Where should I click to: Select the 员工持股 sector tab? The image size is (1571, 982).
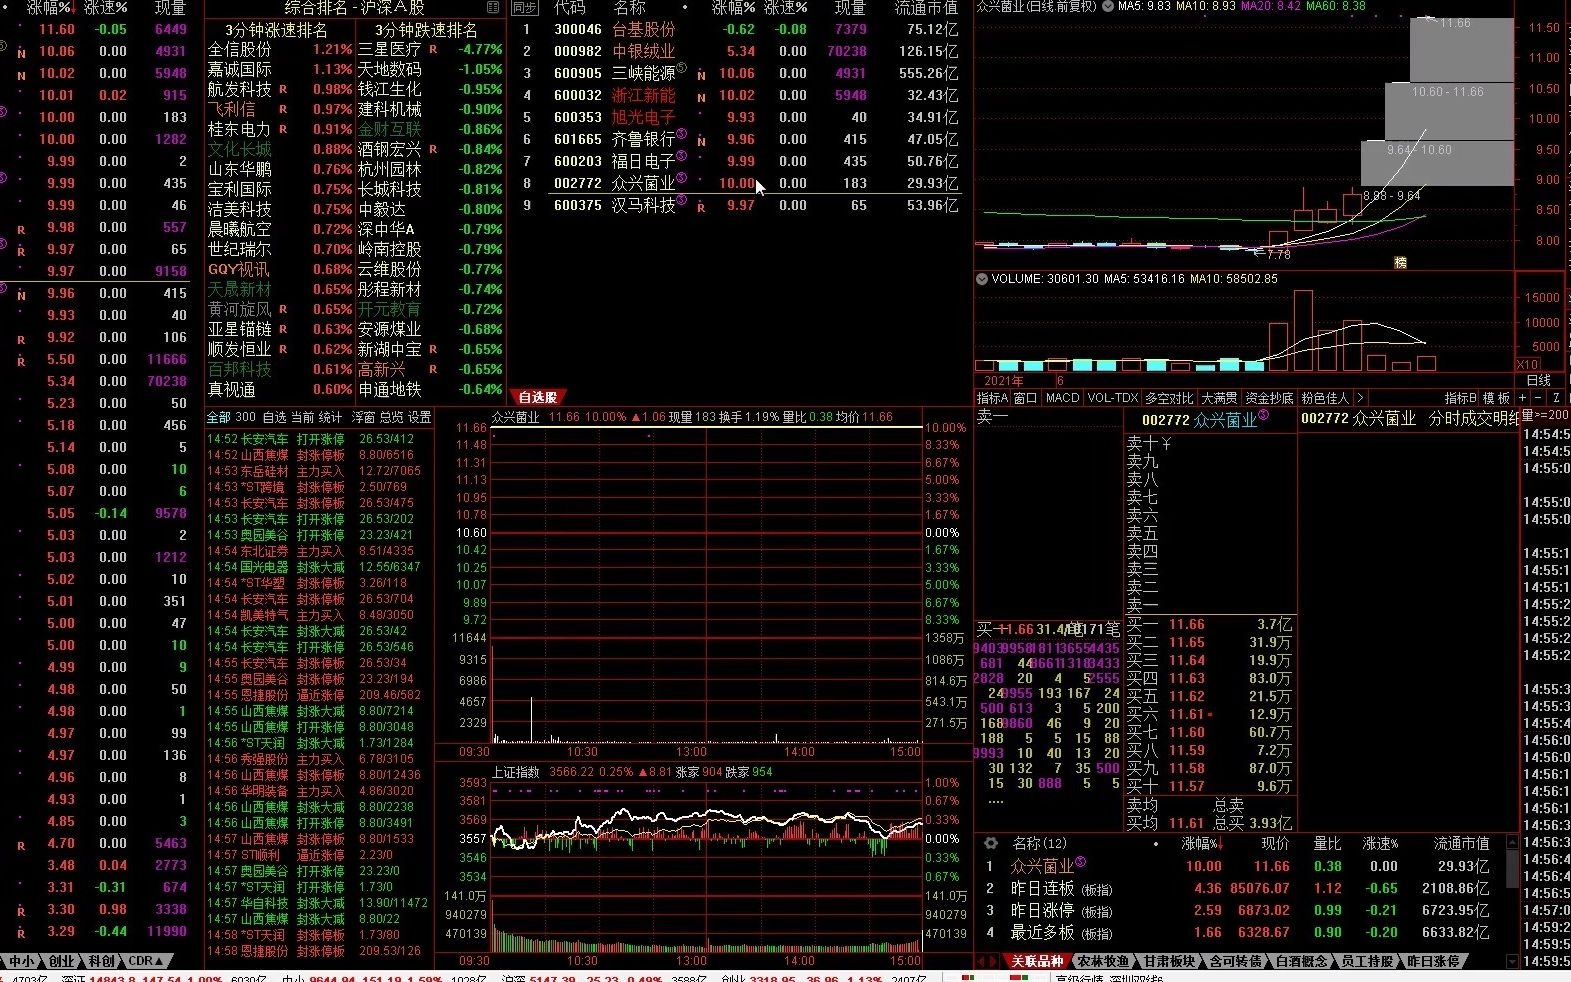(x=1367, y=961)
